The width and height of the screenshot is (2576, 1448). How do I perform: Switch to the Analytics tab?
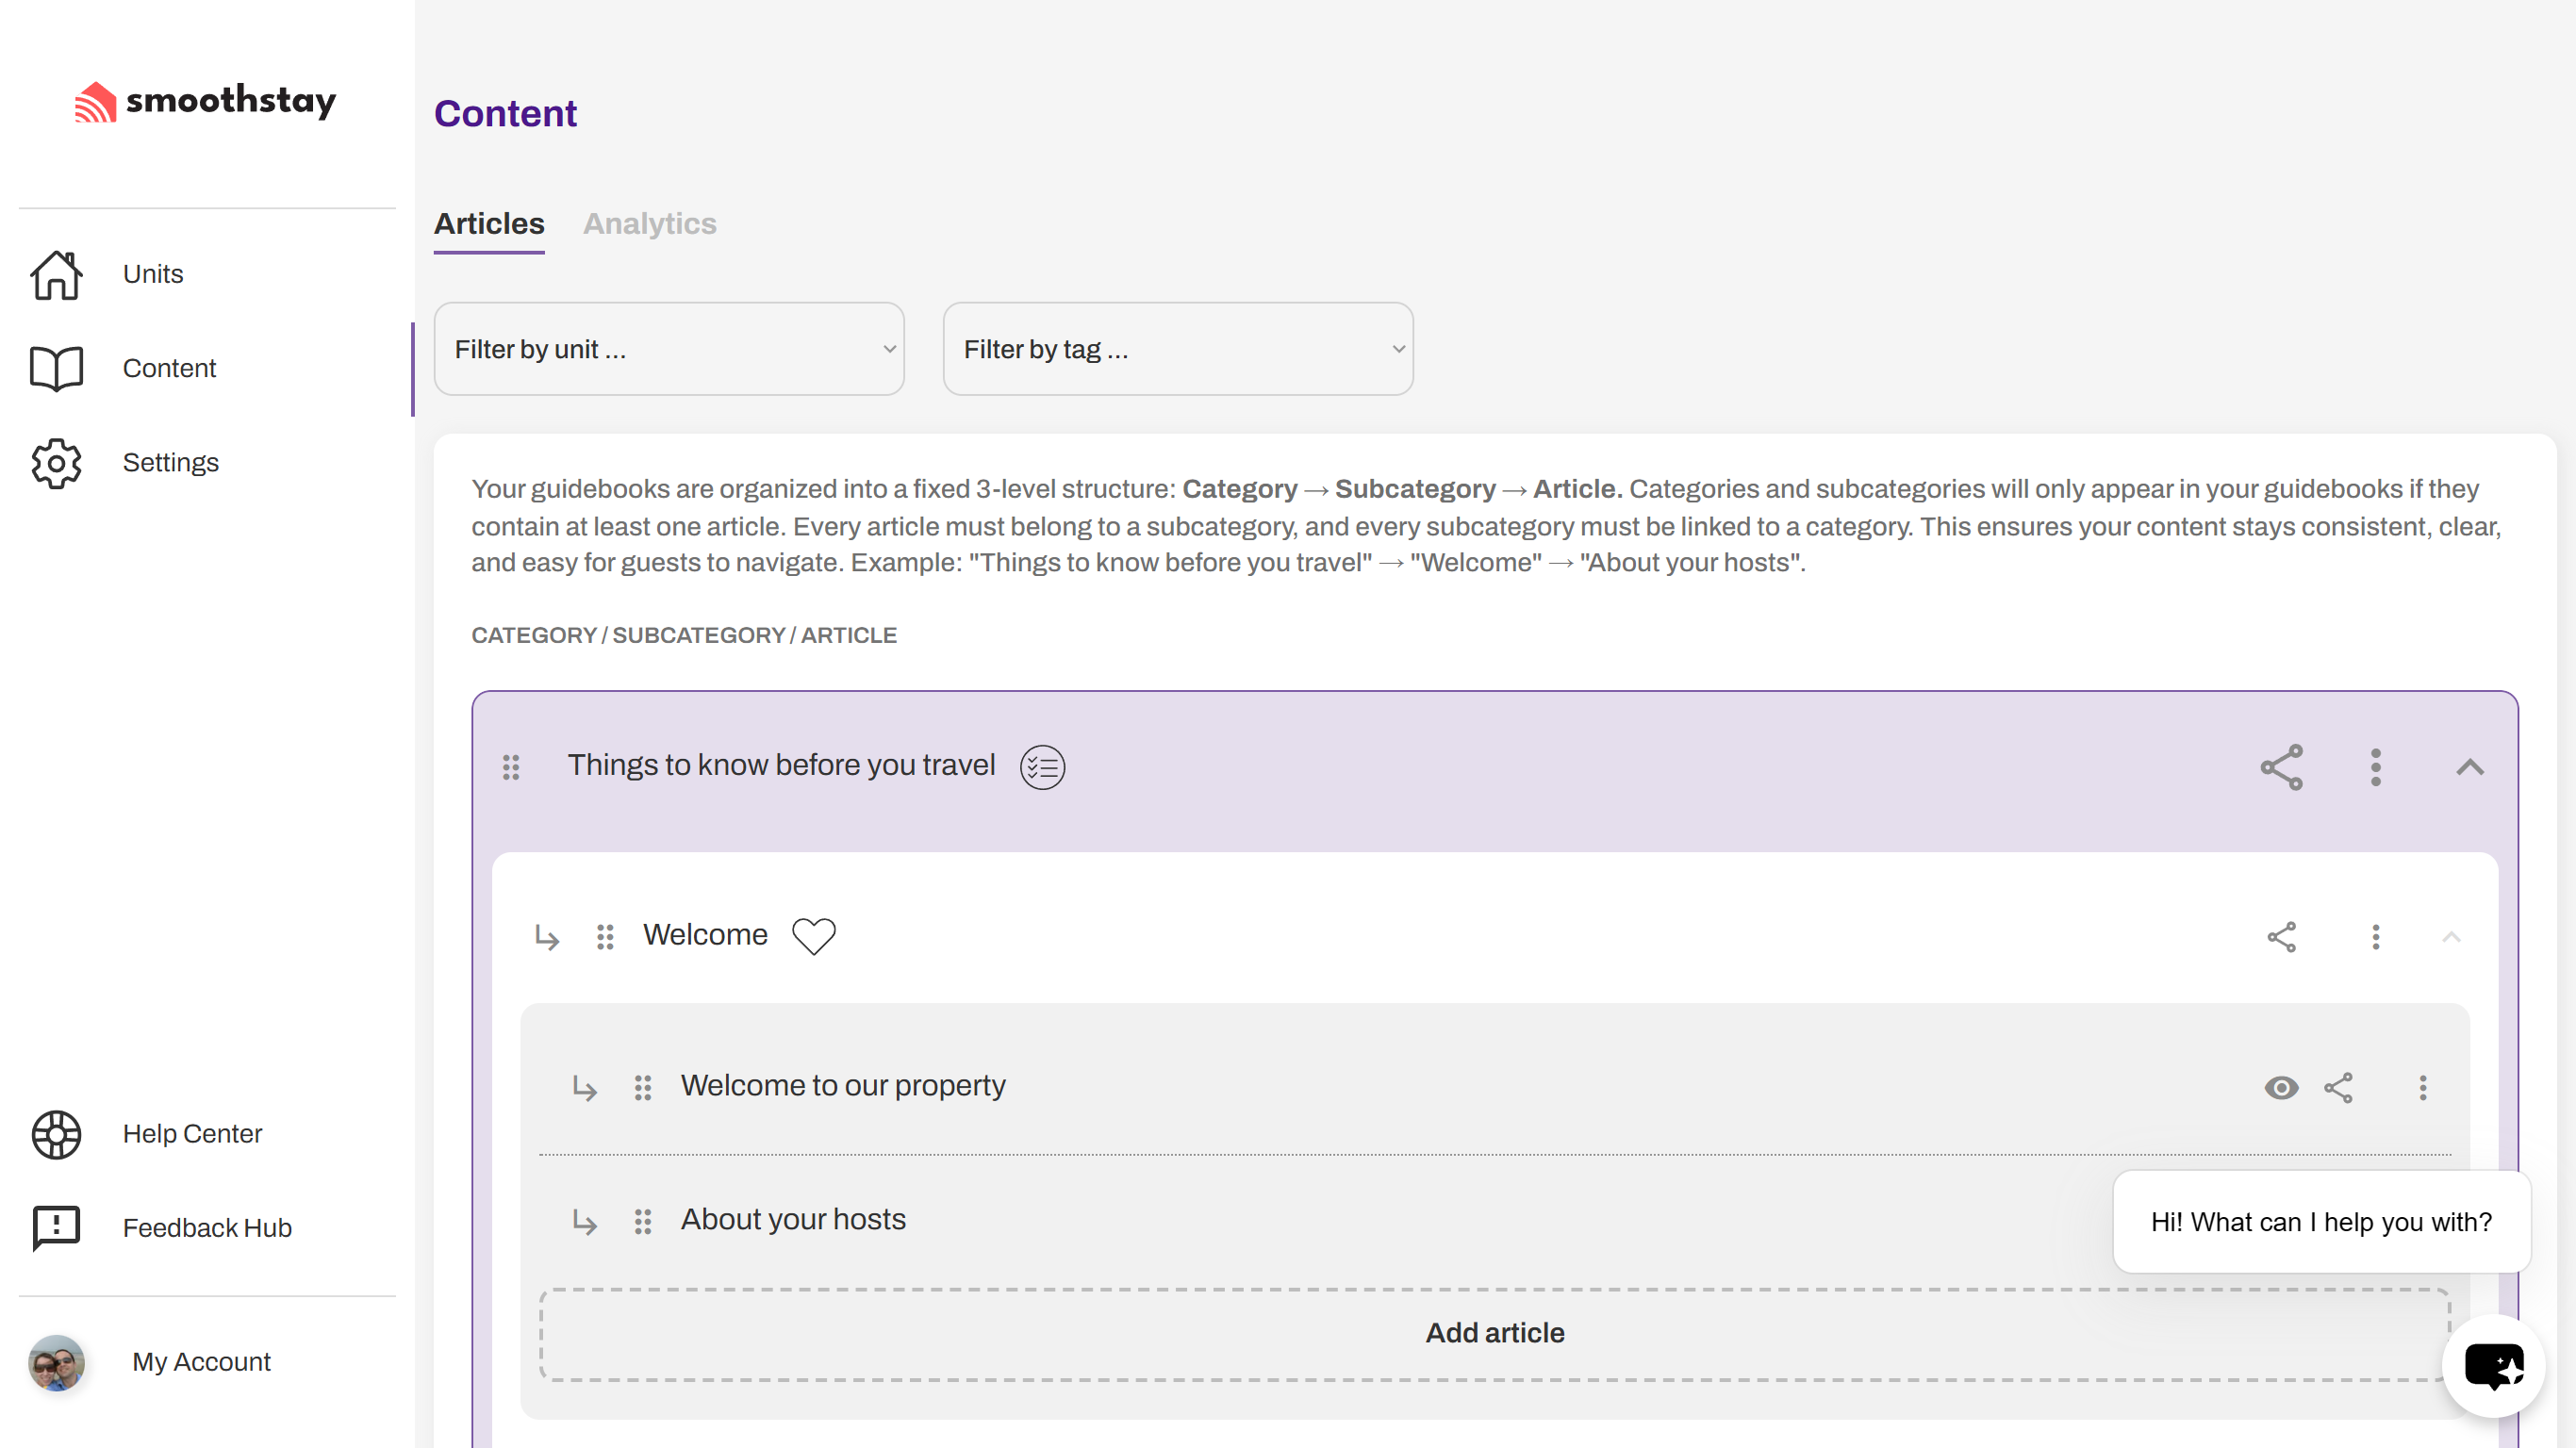[x=649, y=224]
